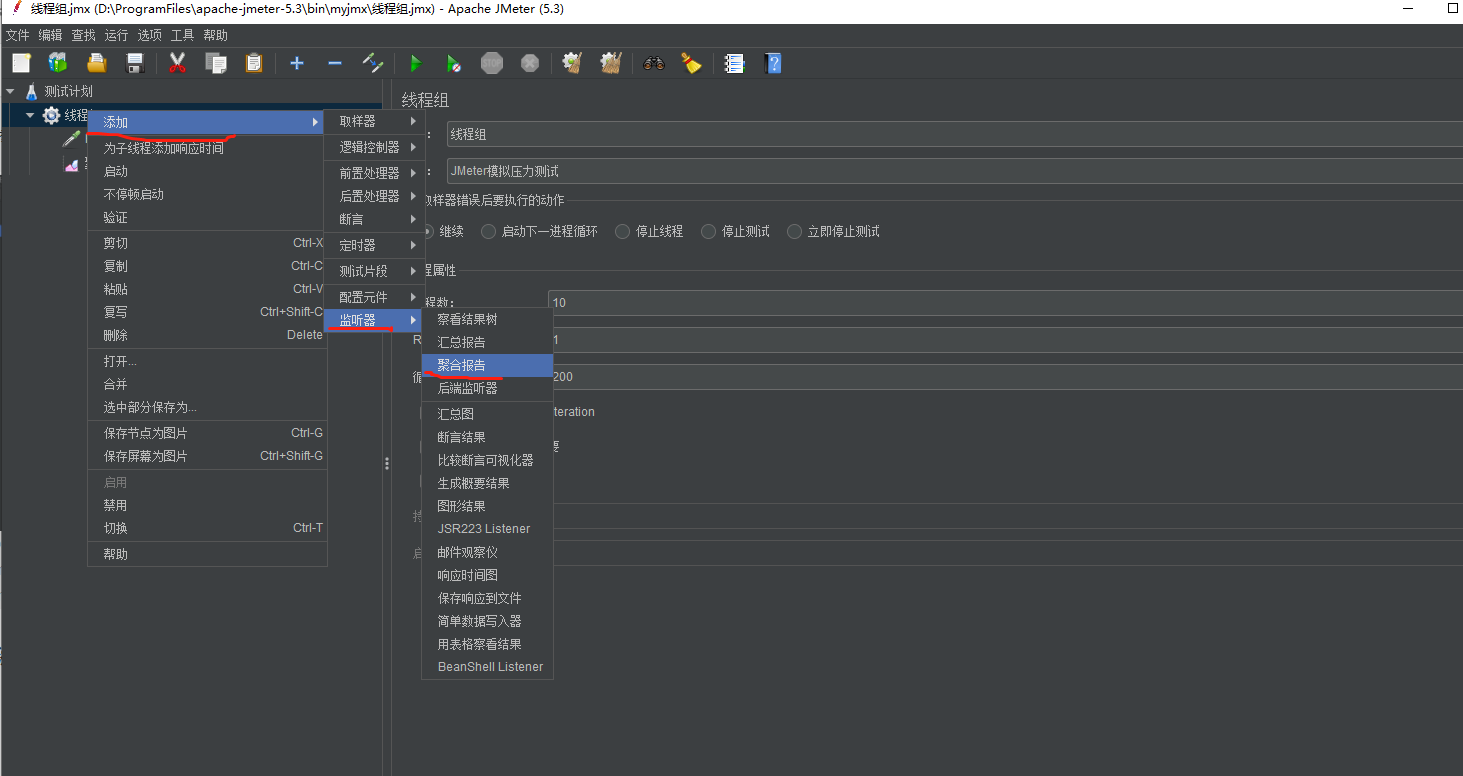Open 断言 submenu
The width and height of the screenshot is (1463, 776).
375,219
